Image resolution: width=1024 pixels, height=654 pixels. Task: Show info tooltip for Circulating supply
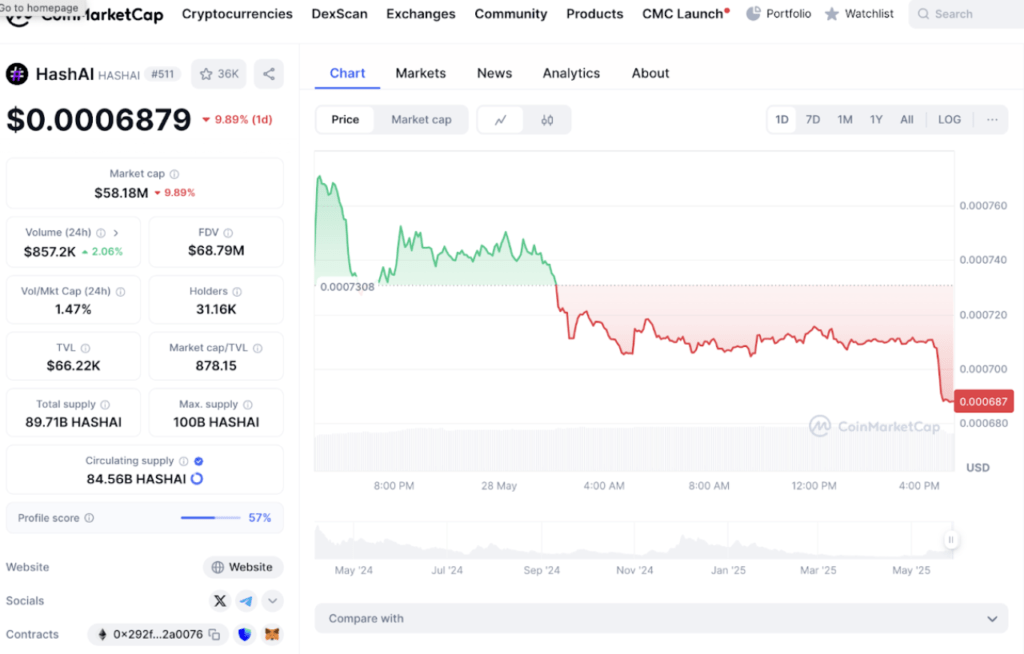tap(184, 461)
